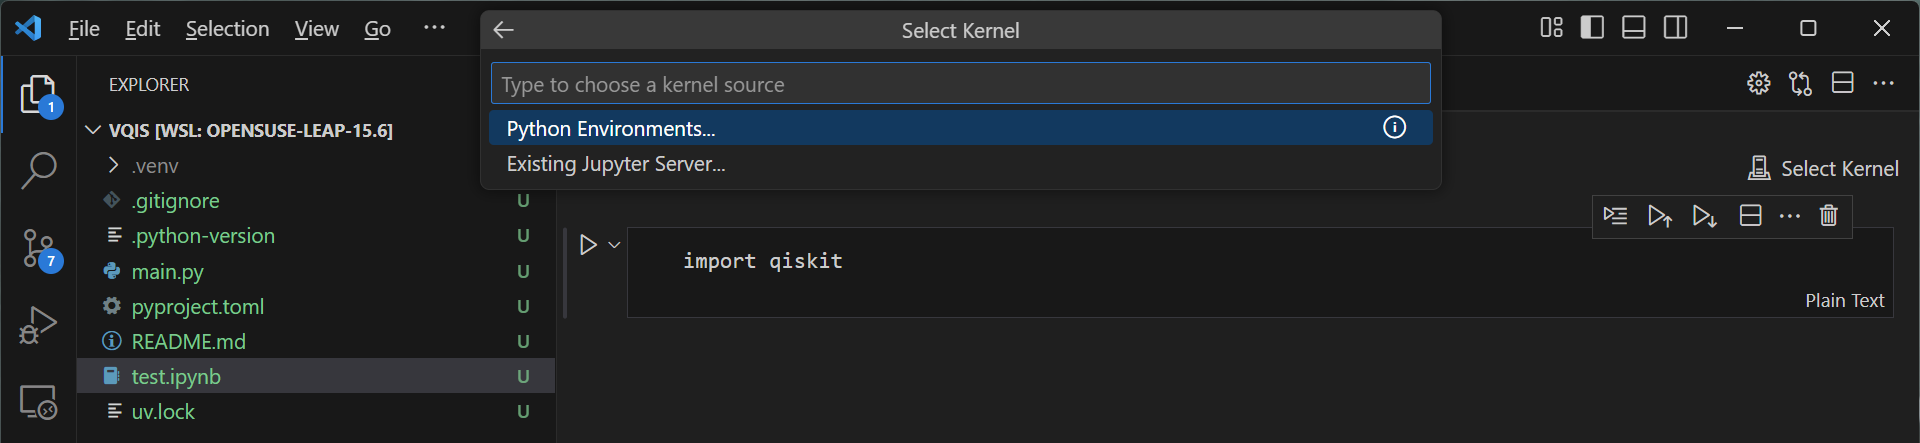Toggle the bottom Panel layout button
1920x443 pixels.
click(x=1634, y=28)
